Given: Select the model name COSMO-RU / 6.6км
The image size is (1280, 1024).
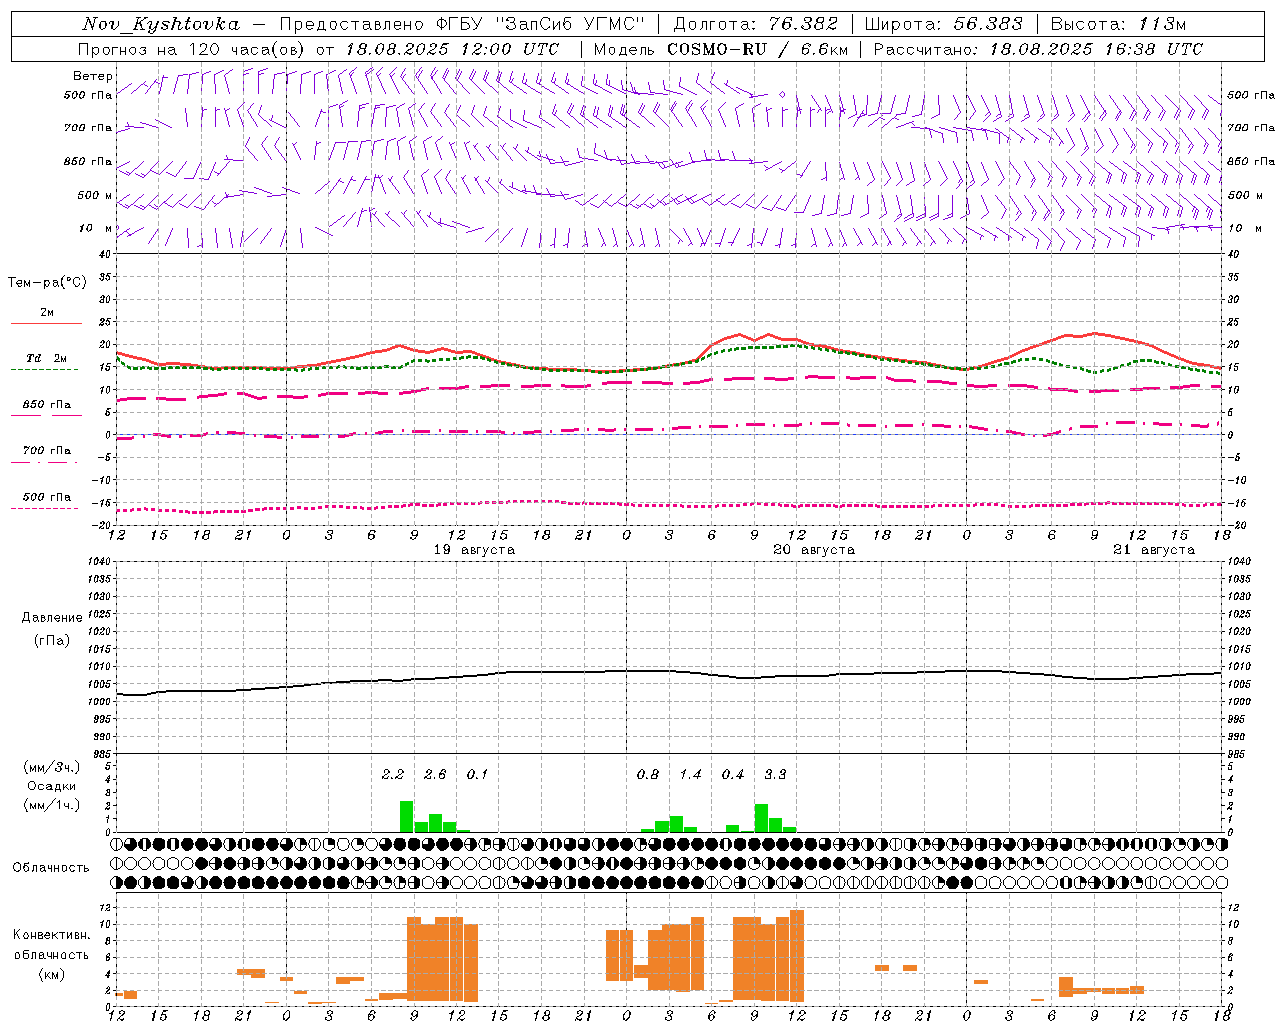Looking at the screenshot, I should point(759,49).
